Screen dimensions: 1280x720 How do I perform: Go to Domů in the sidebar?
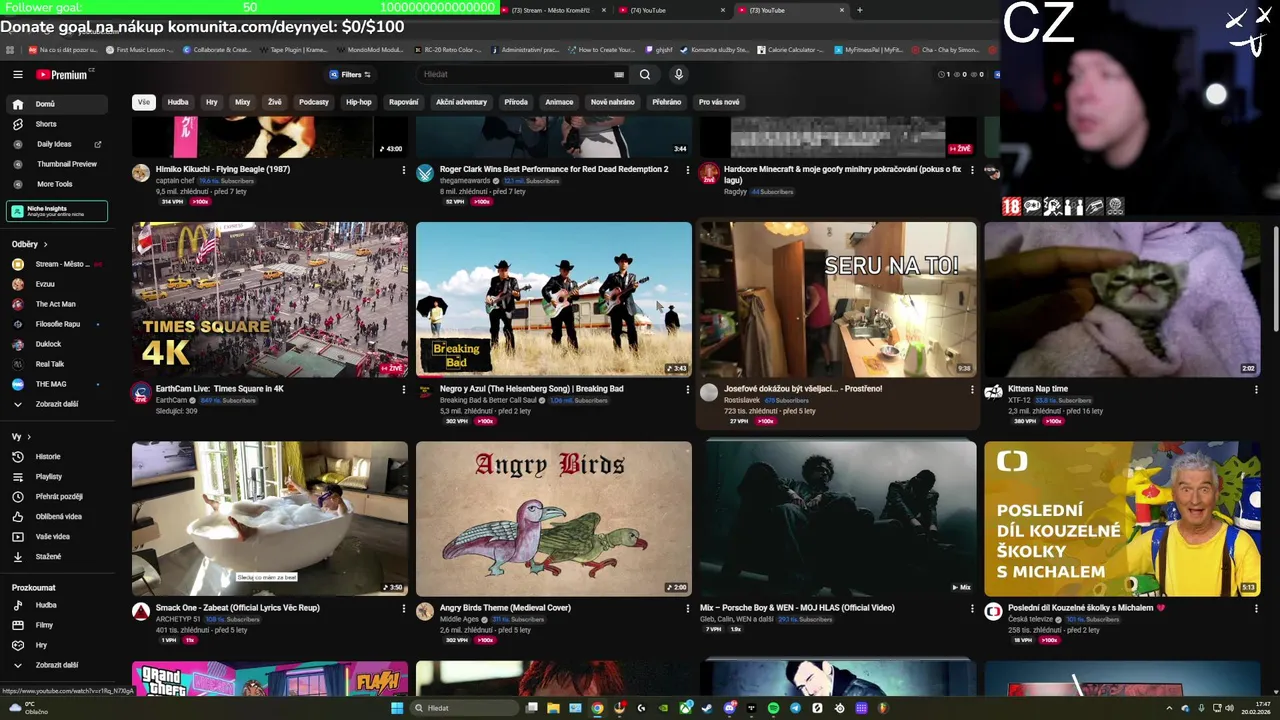[56, 104]
